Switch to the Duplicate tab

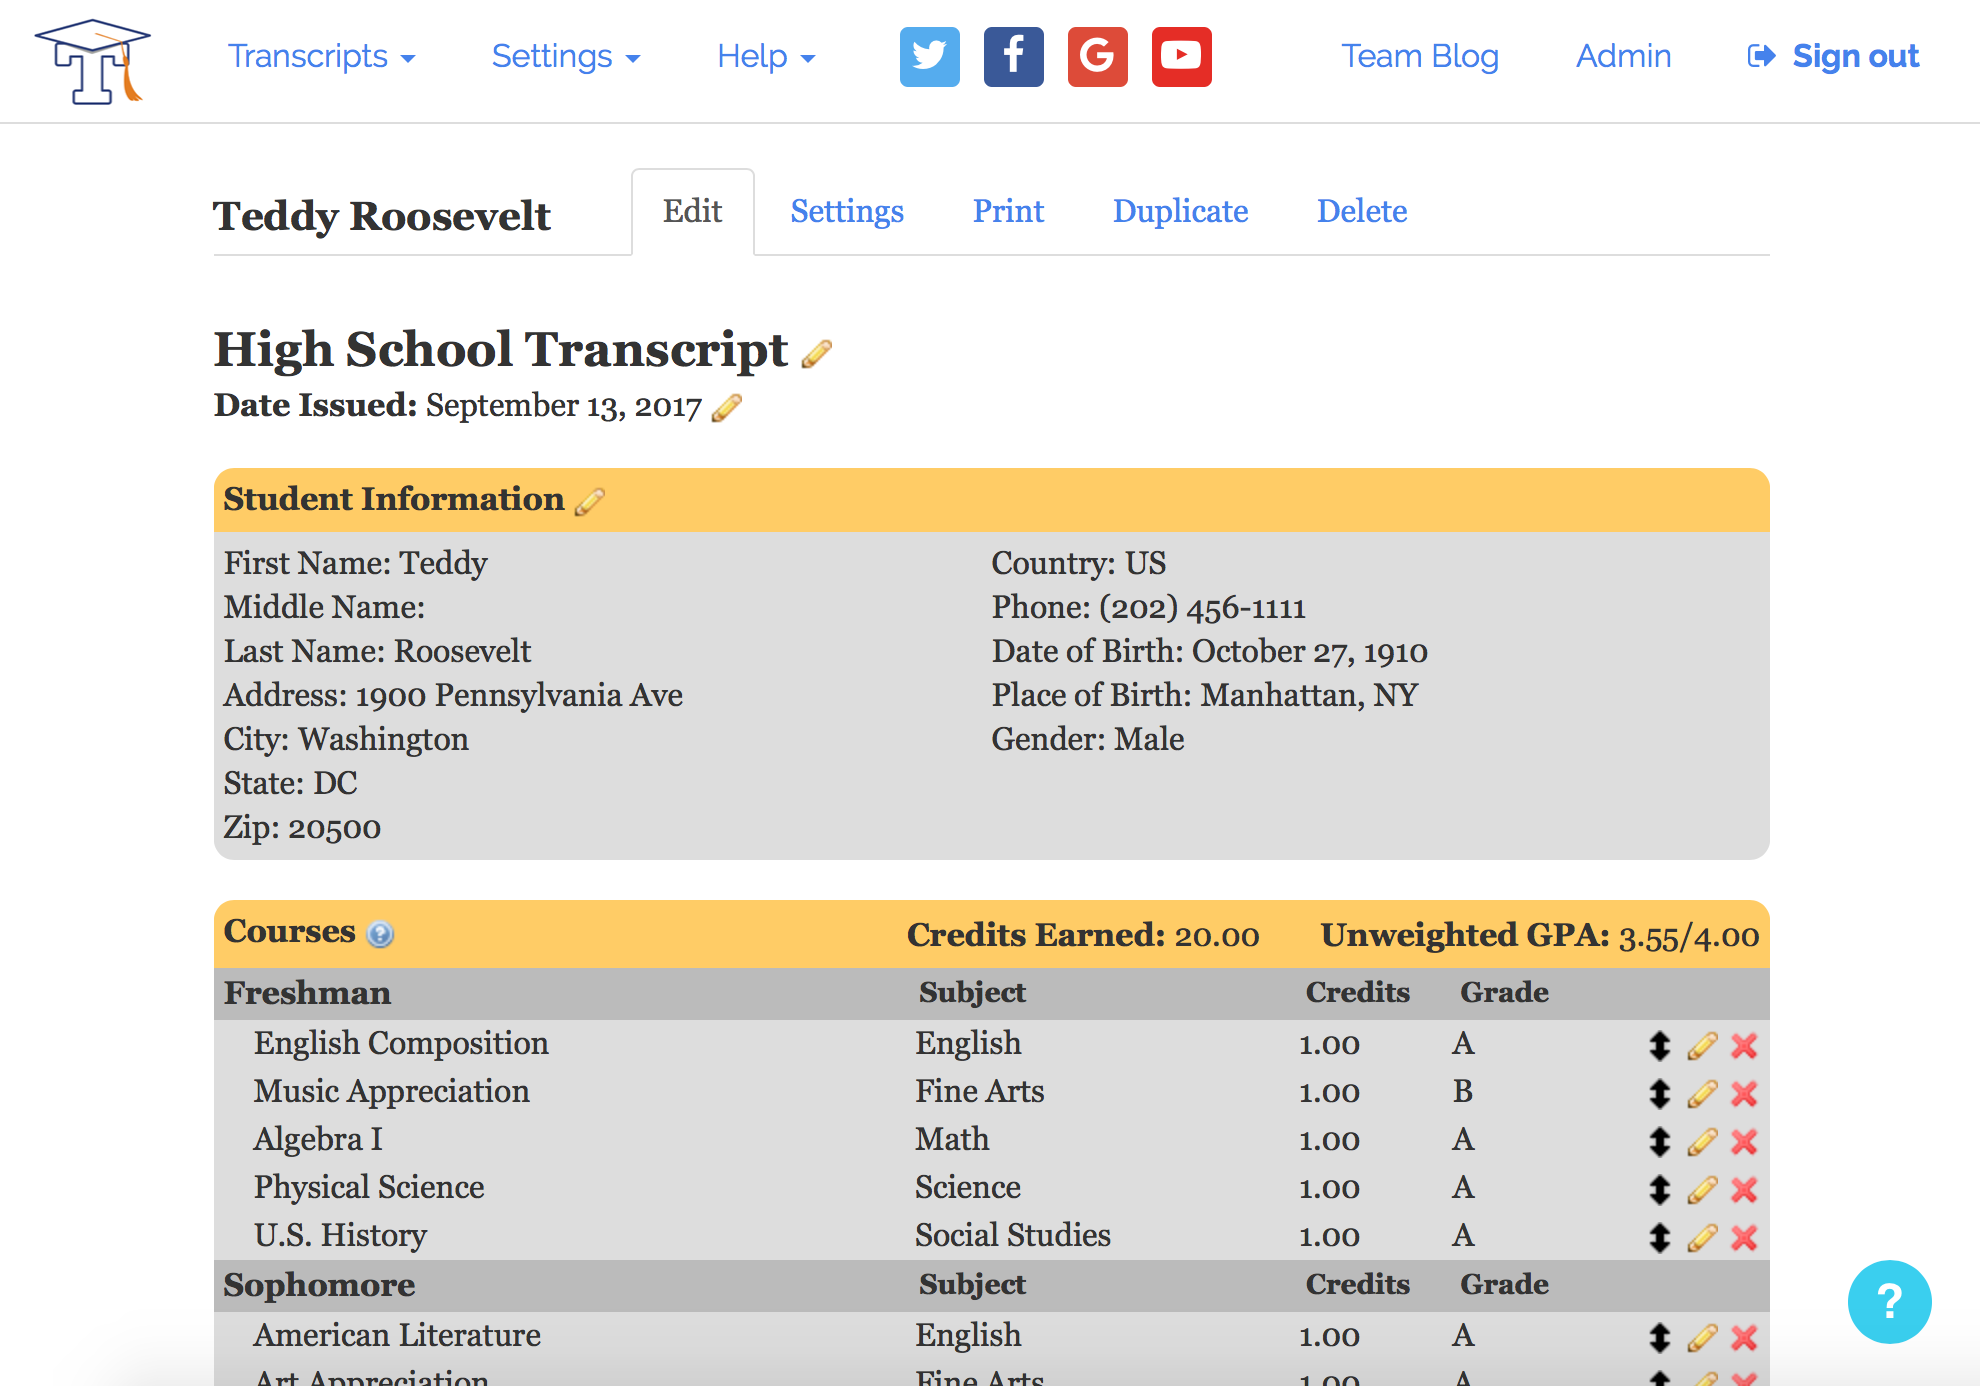1180,212
